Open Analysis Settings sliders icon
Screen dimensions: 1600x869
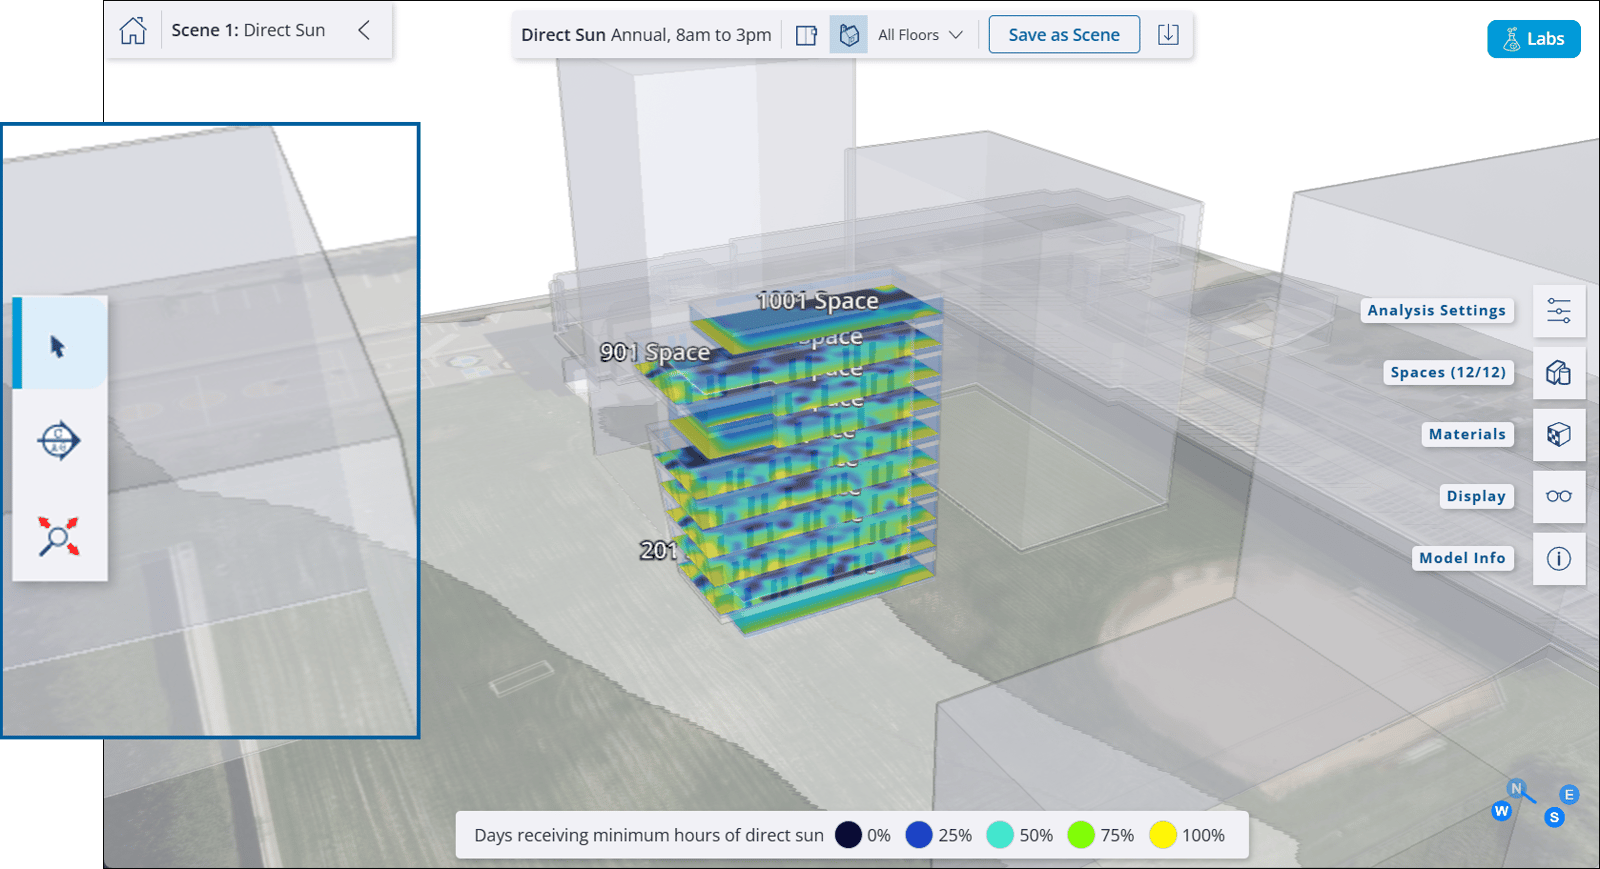1559,311
